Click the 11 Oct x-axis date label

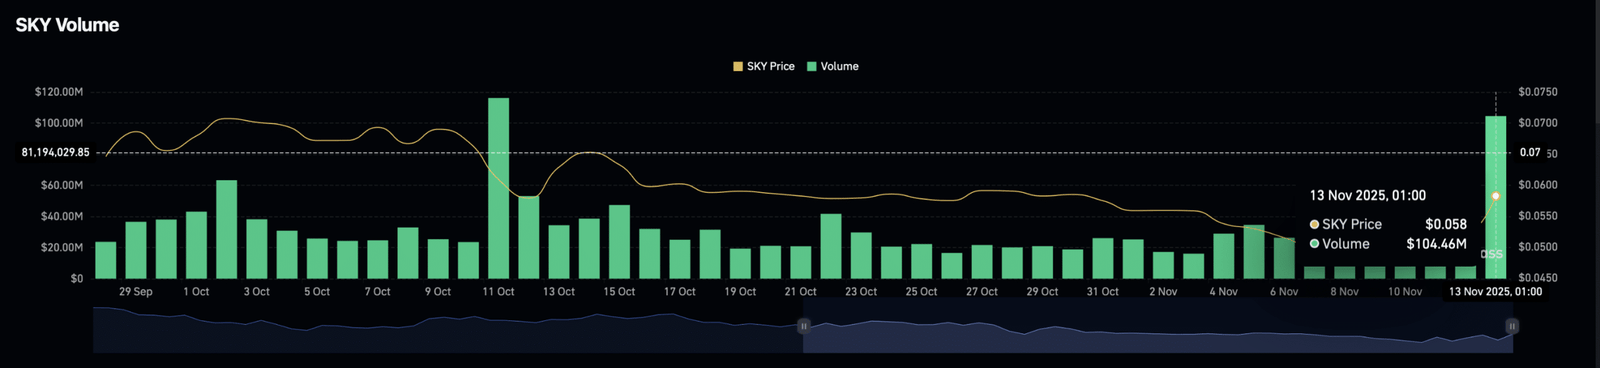pos(498,292)
